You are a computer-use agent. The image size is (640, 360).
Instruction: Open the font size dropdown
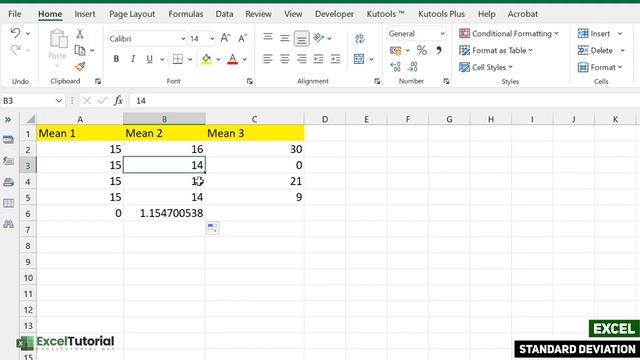point(212,39)
